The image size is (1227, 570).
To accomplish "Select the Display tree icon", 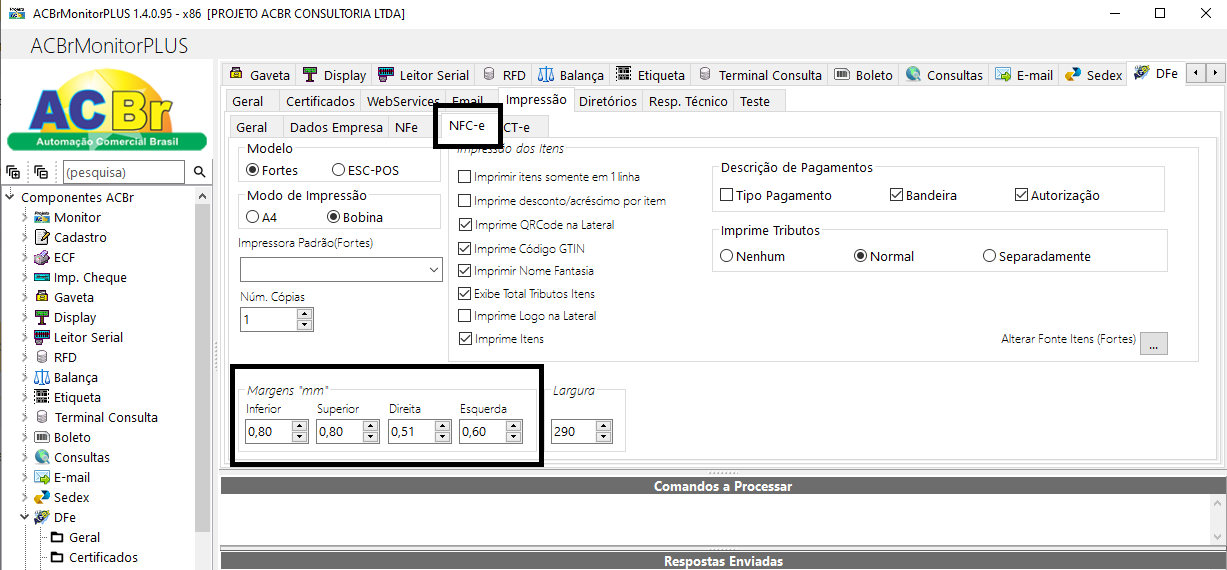I will (42, 317).
